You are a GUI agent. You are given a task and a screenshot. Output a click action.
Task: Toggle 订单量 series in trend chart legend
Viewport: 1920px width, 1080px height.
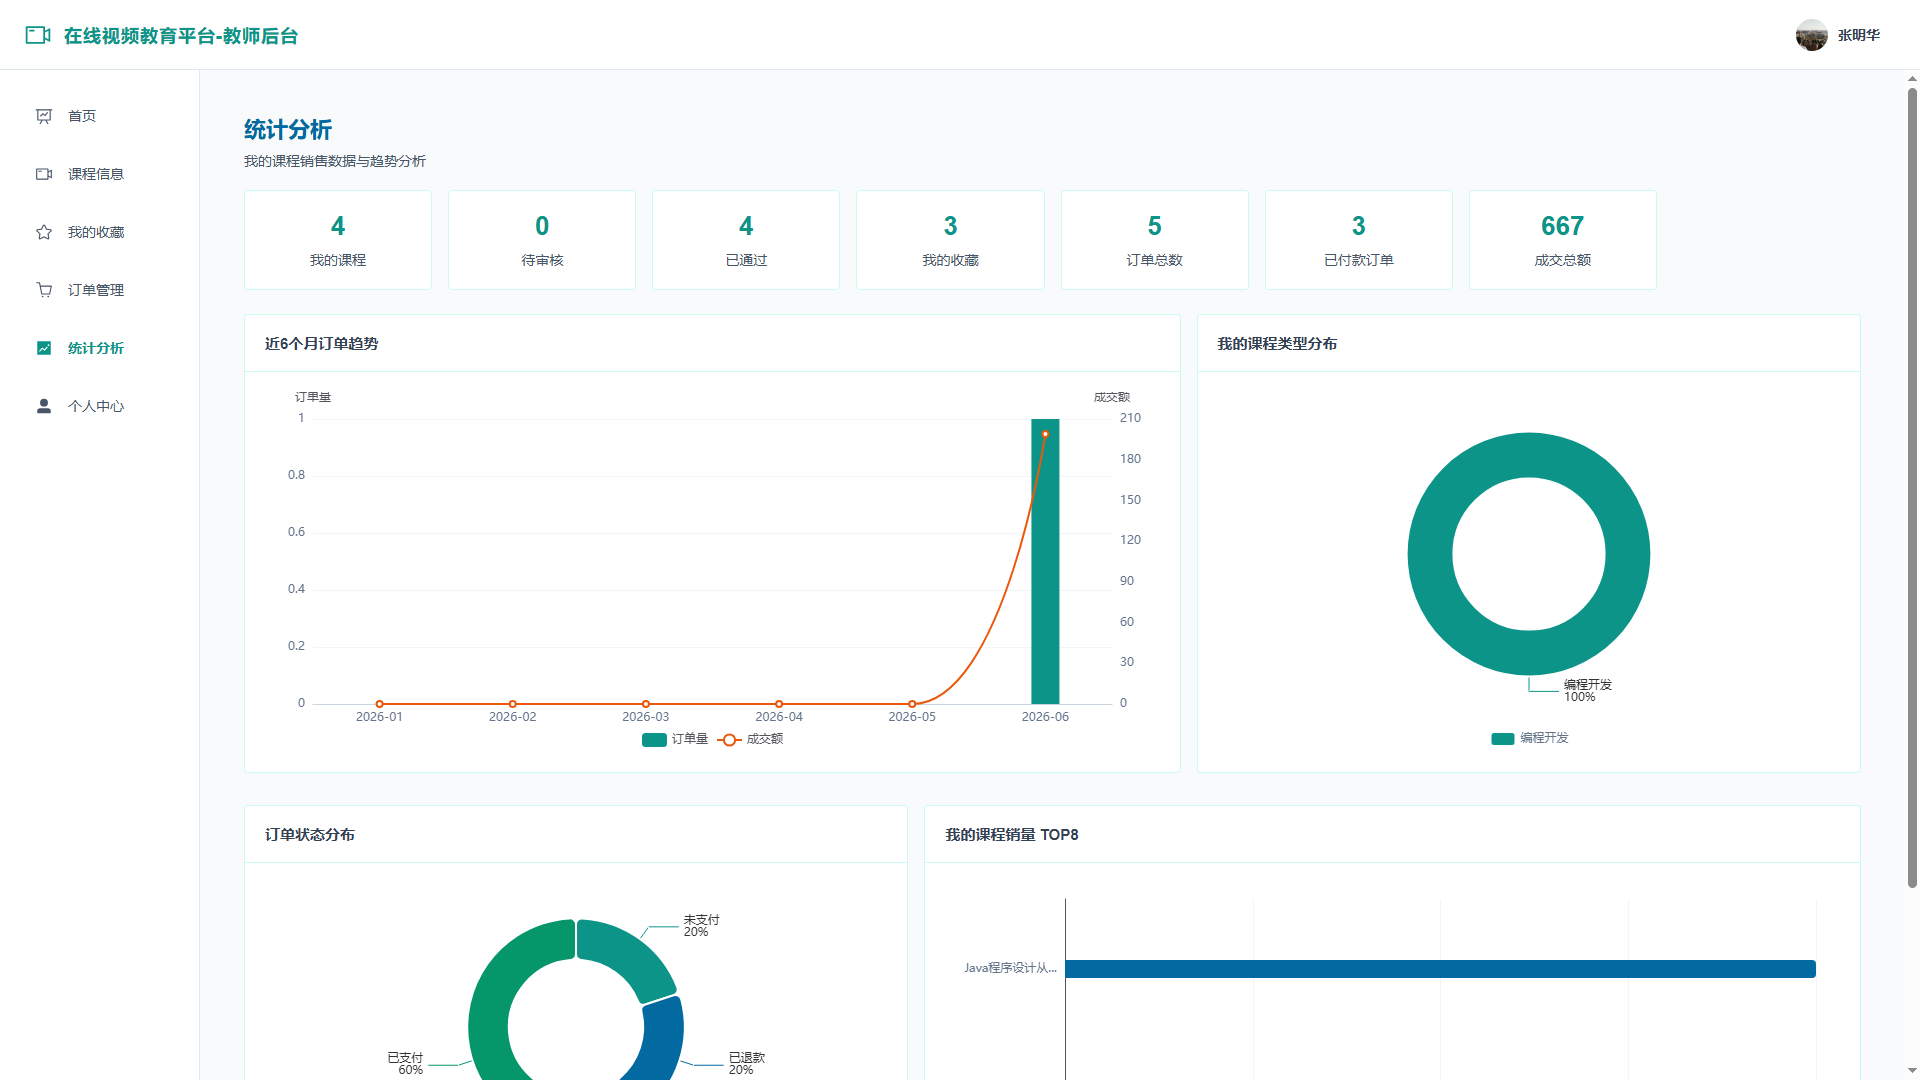coord(675,739)
